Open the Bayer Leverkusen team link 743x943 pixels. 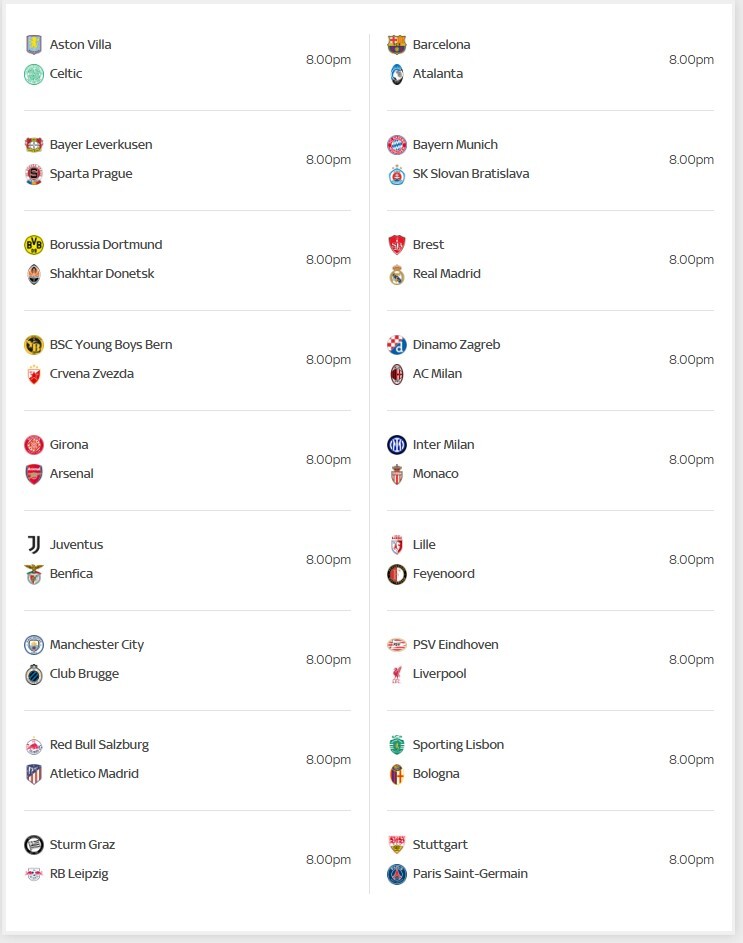(101, 145)
